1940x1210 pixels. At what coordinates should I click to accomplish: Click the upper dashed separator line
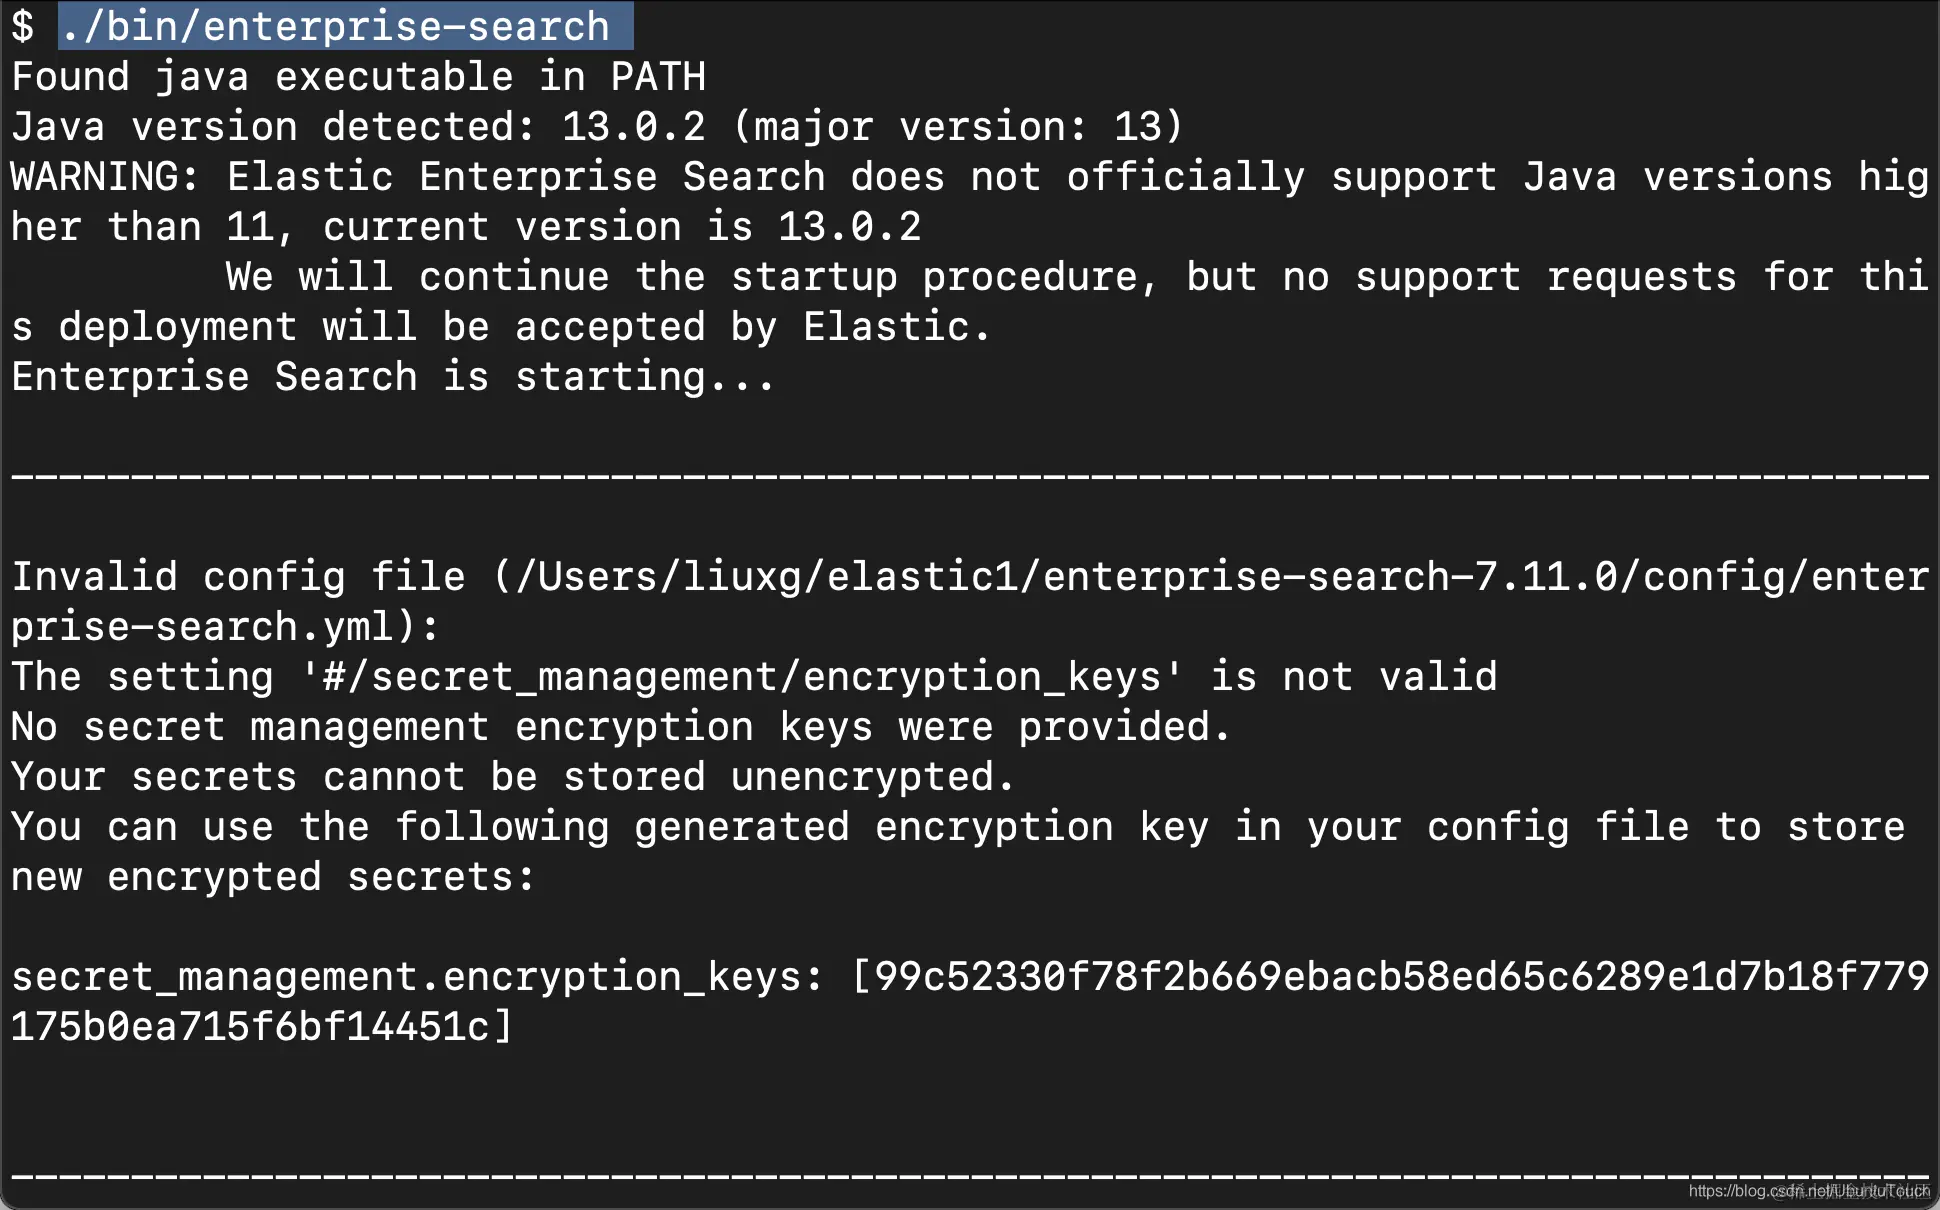click(x=970, y=477)
